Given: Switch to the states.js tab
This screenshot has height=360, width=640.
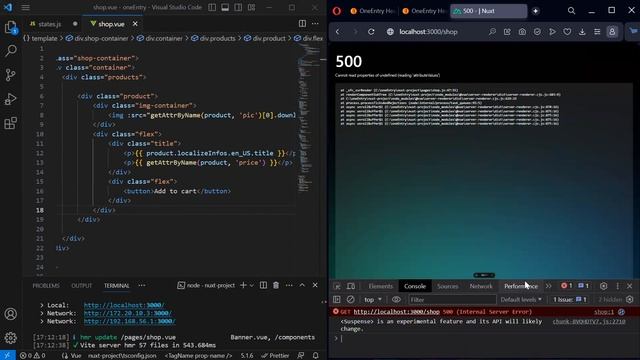Looking at the screenshot, I should pos(49,24).
